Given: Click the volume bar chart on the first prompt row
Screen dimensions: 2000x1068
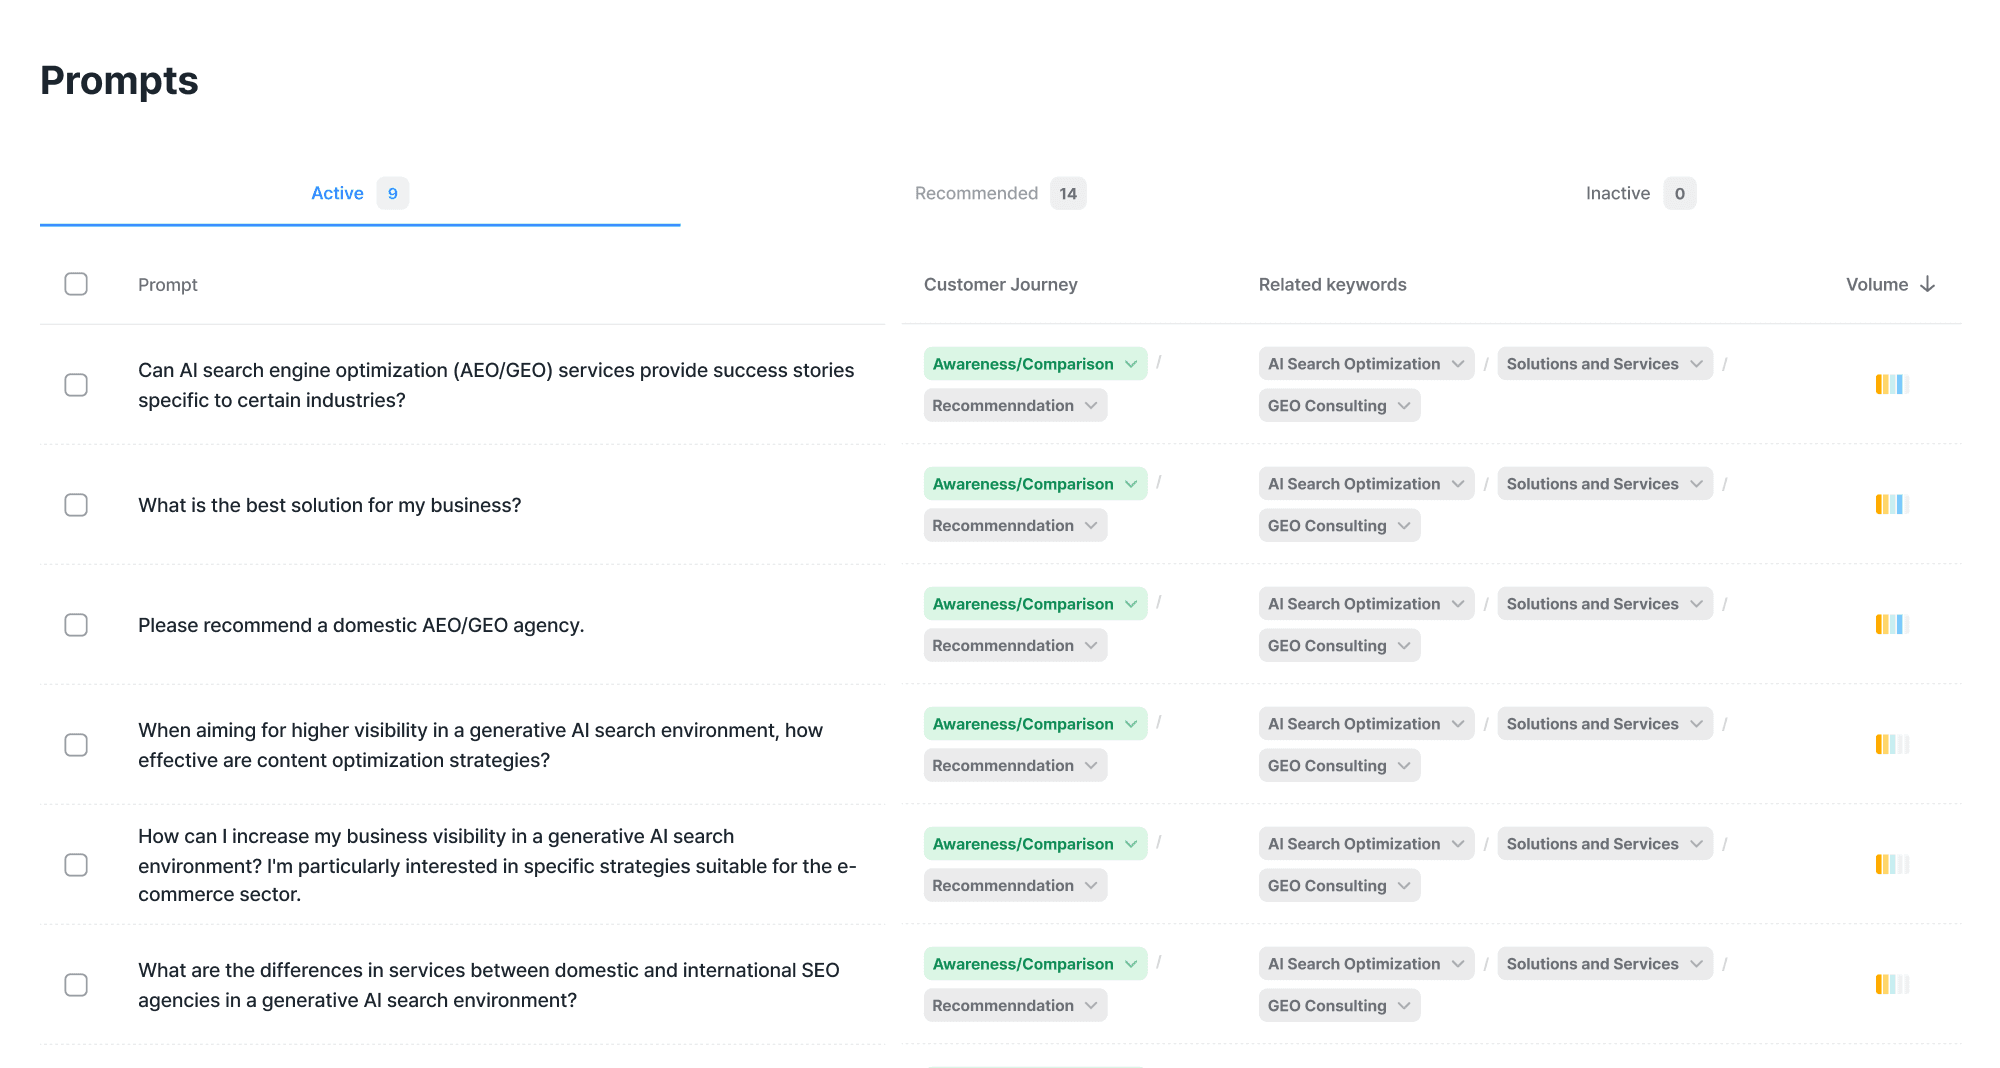Looking at the screenshot, I should coord(1891,384).
